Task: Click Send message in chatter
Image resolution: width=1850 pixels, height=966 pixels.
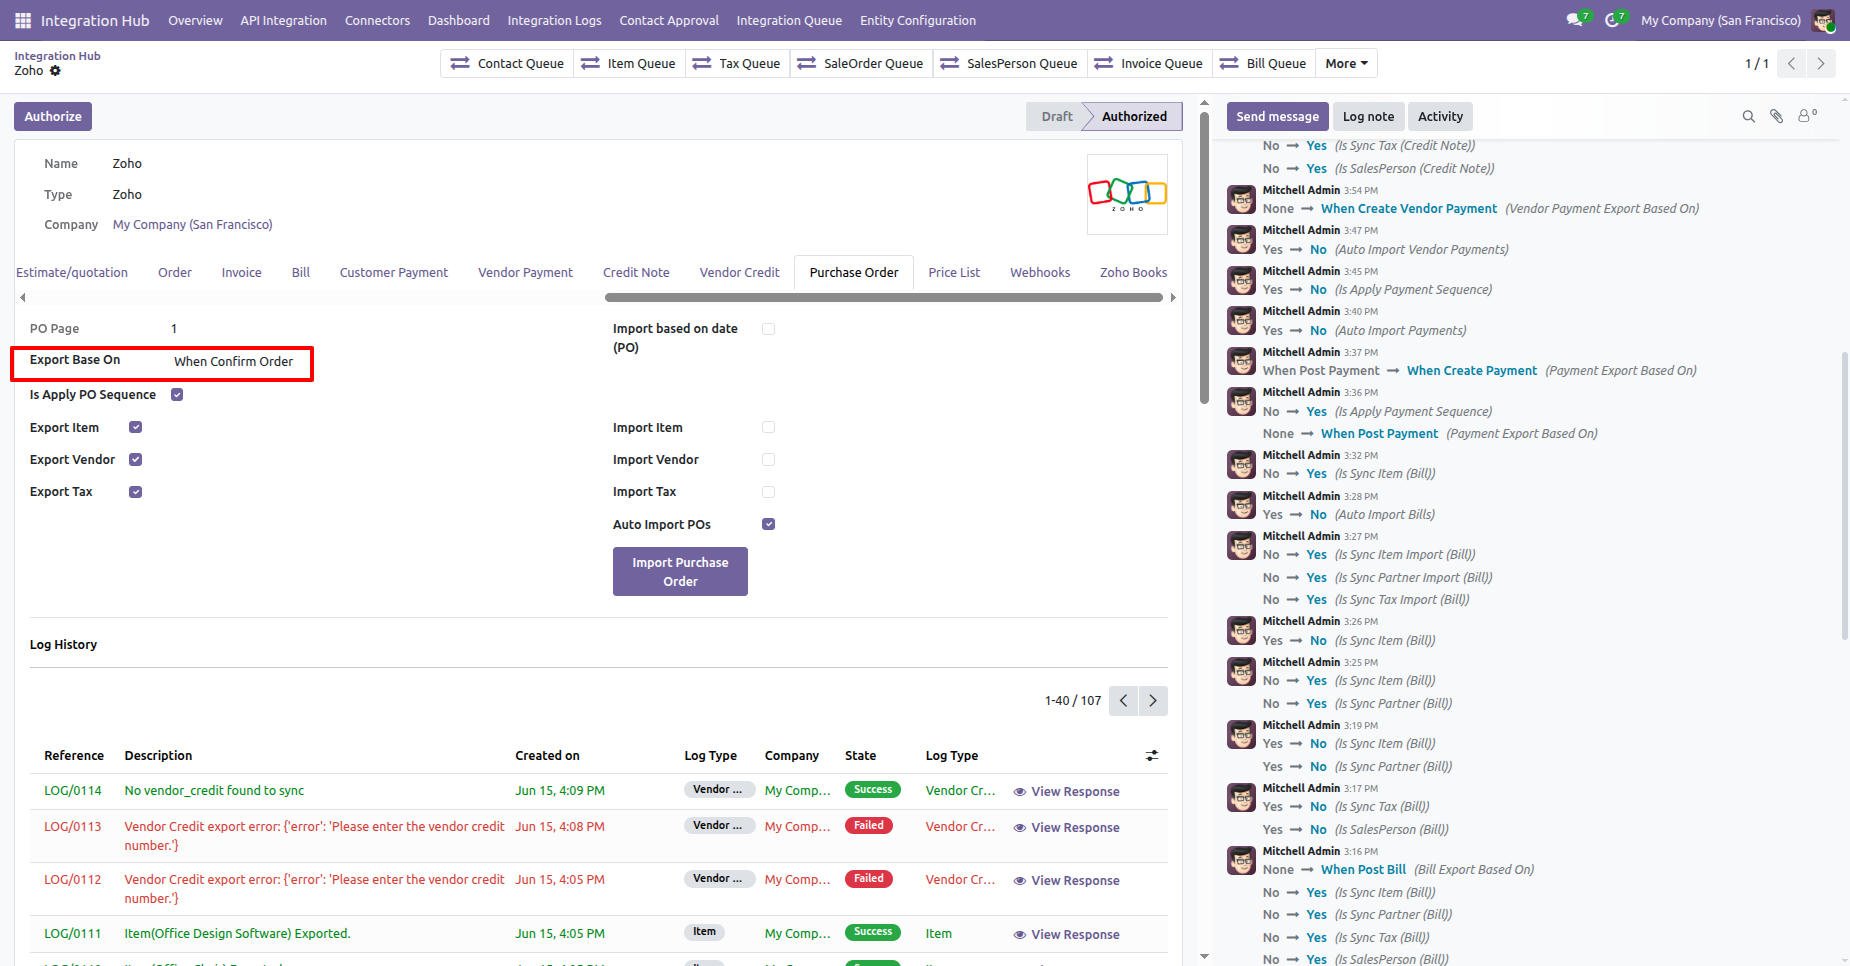Action: coord(1278,117)
